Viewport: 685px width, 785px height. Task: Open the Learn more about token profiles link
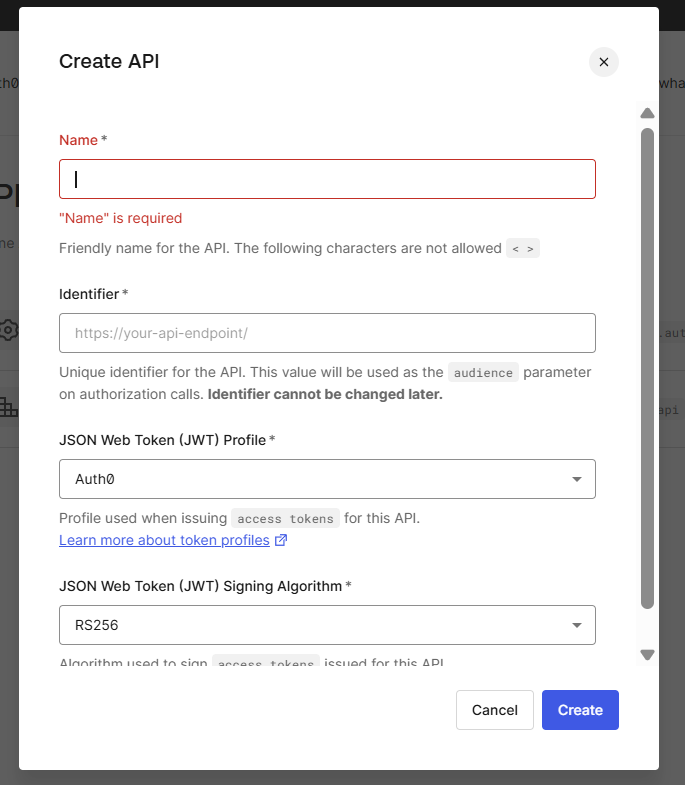[164, 540]
